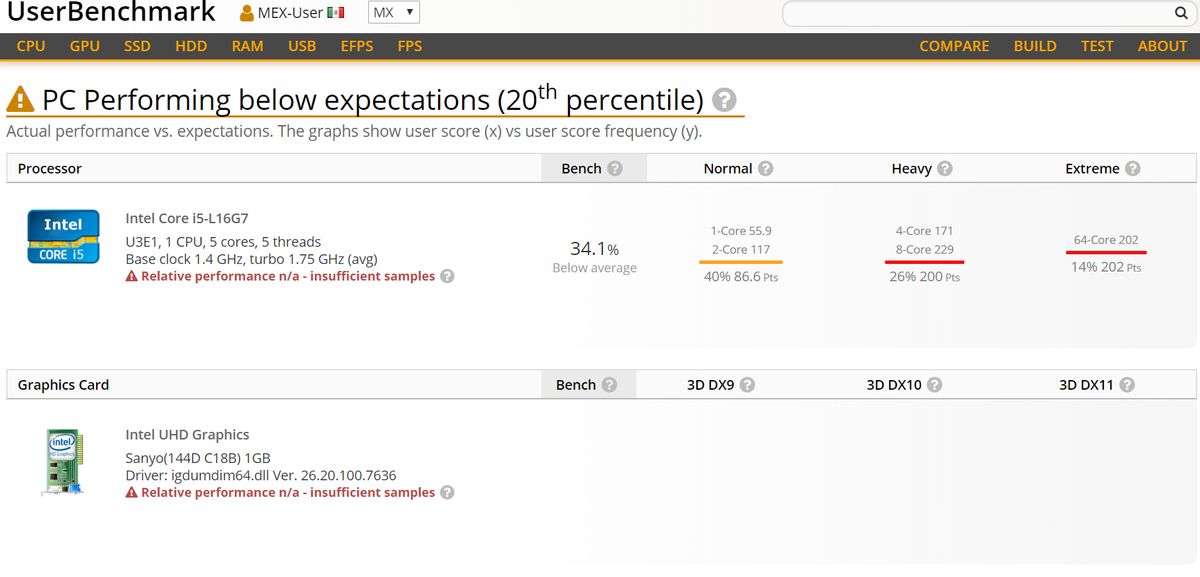Open the USB menu item
This screenshot has width=1200, height=577.
(x=302, y=46)
